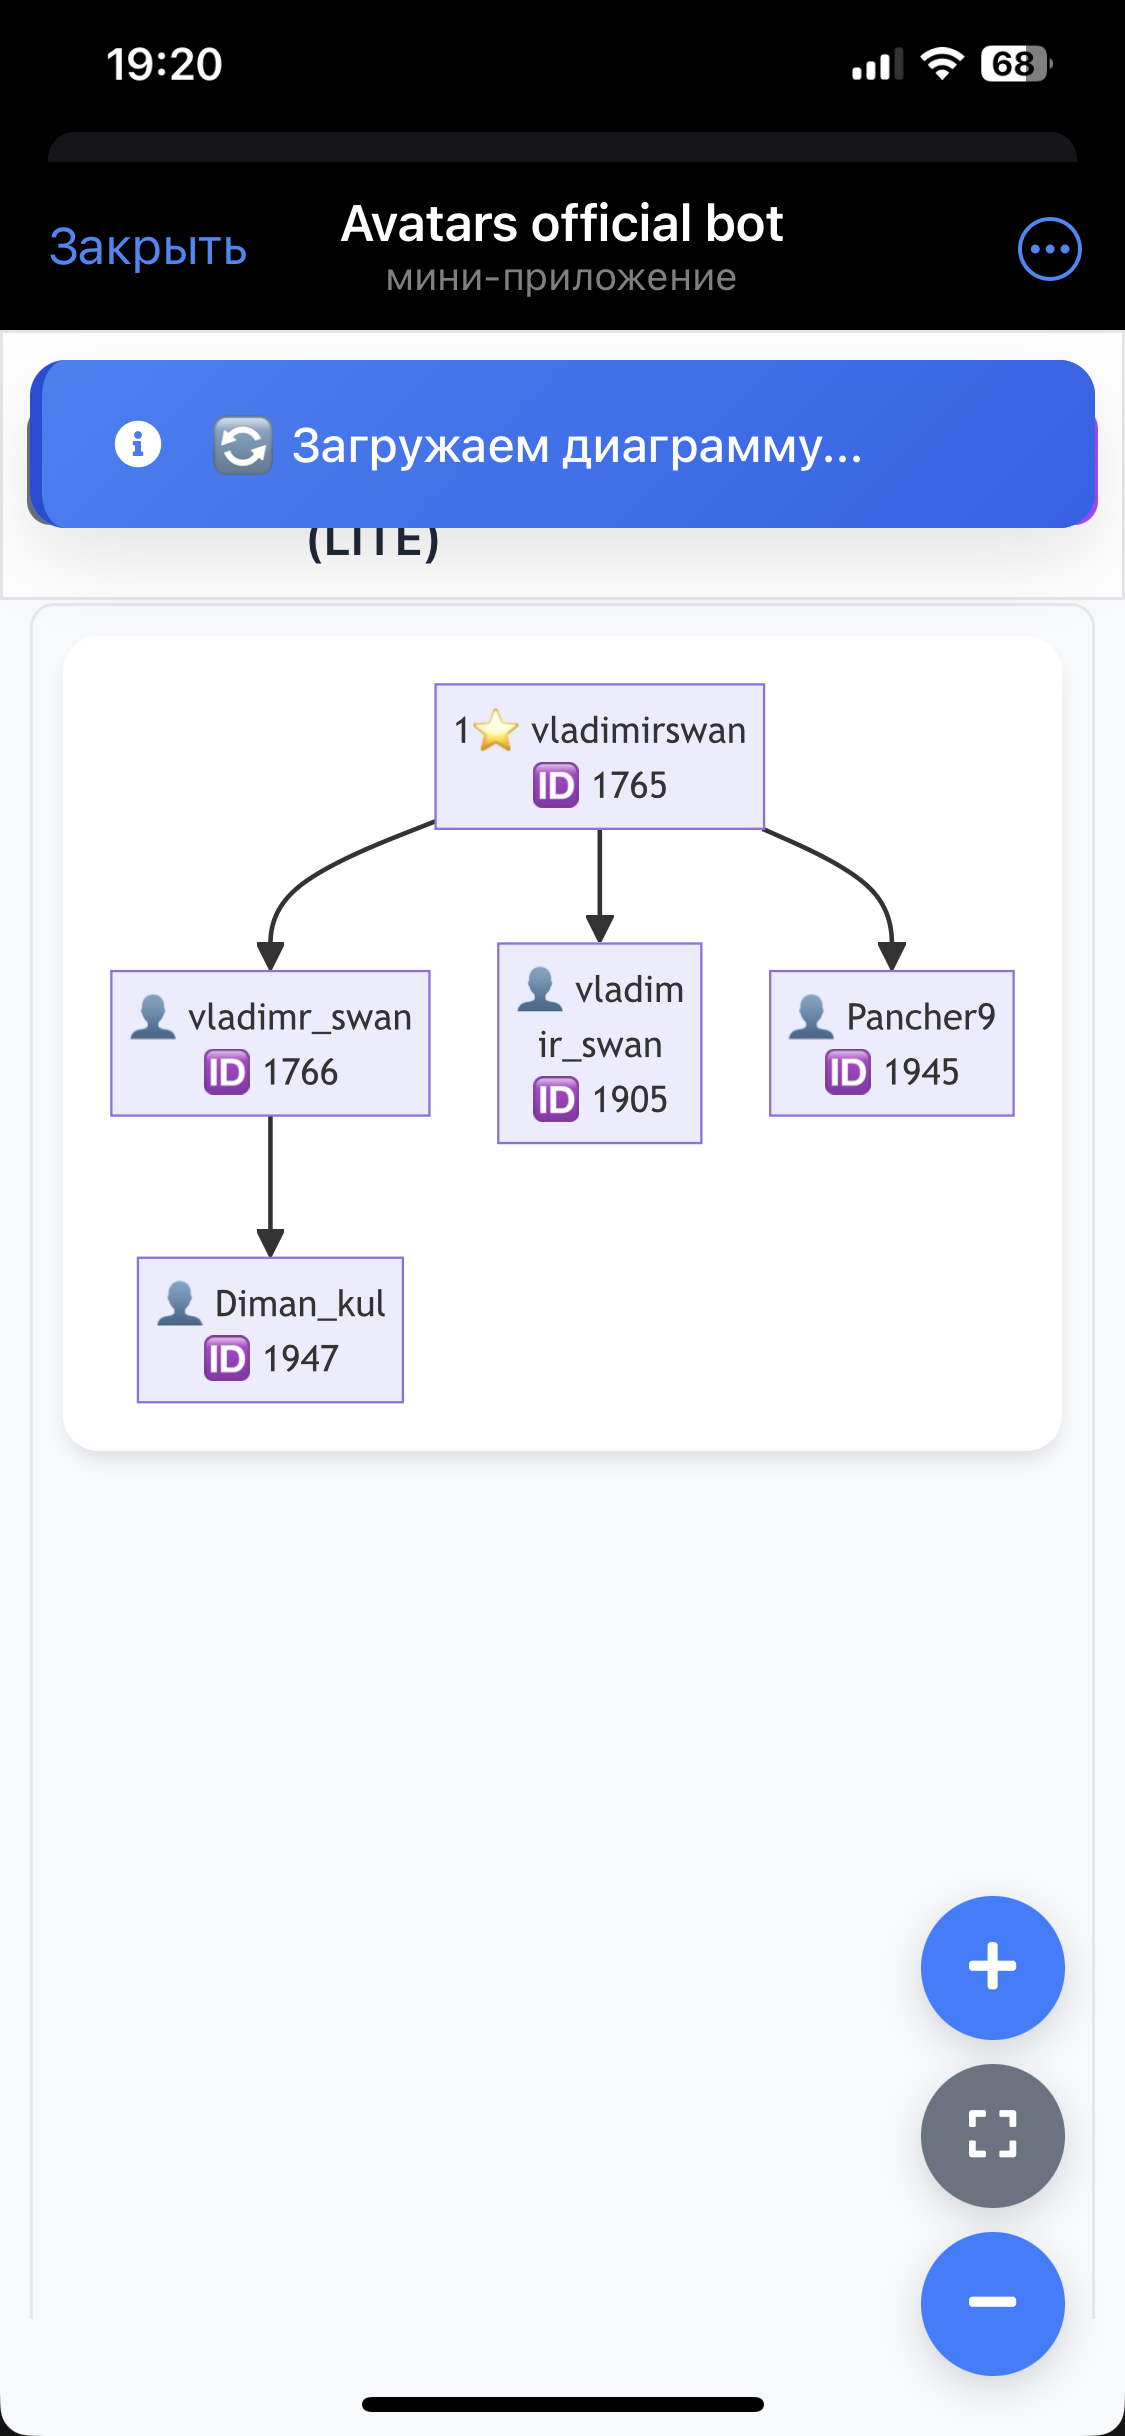Tap the user avatar icon for Pancher9
The height and width of the screenshot is (2436, 1125).
pyautogui.click(x=811, y=1017)
